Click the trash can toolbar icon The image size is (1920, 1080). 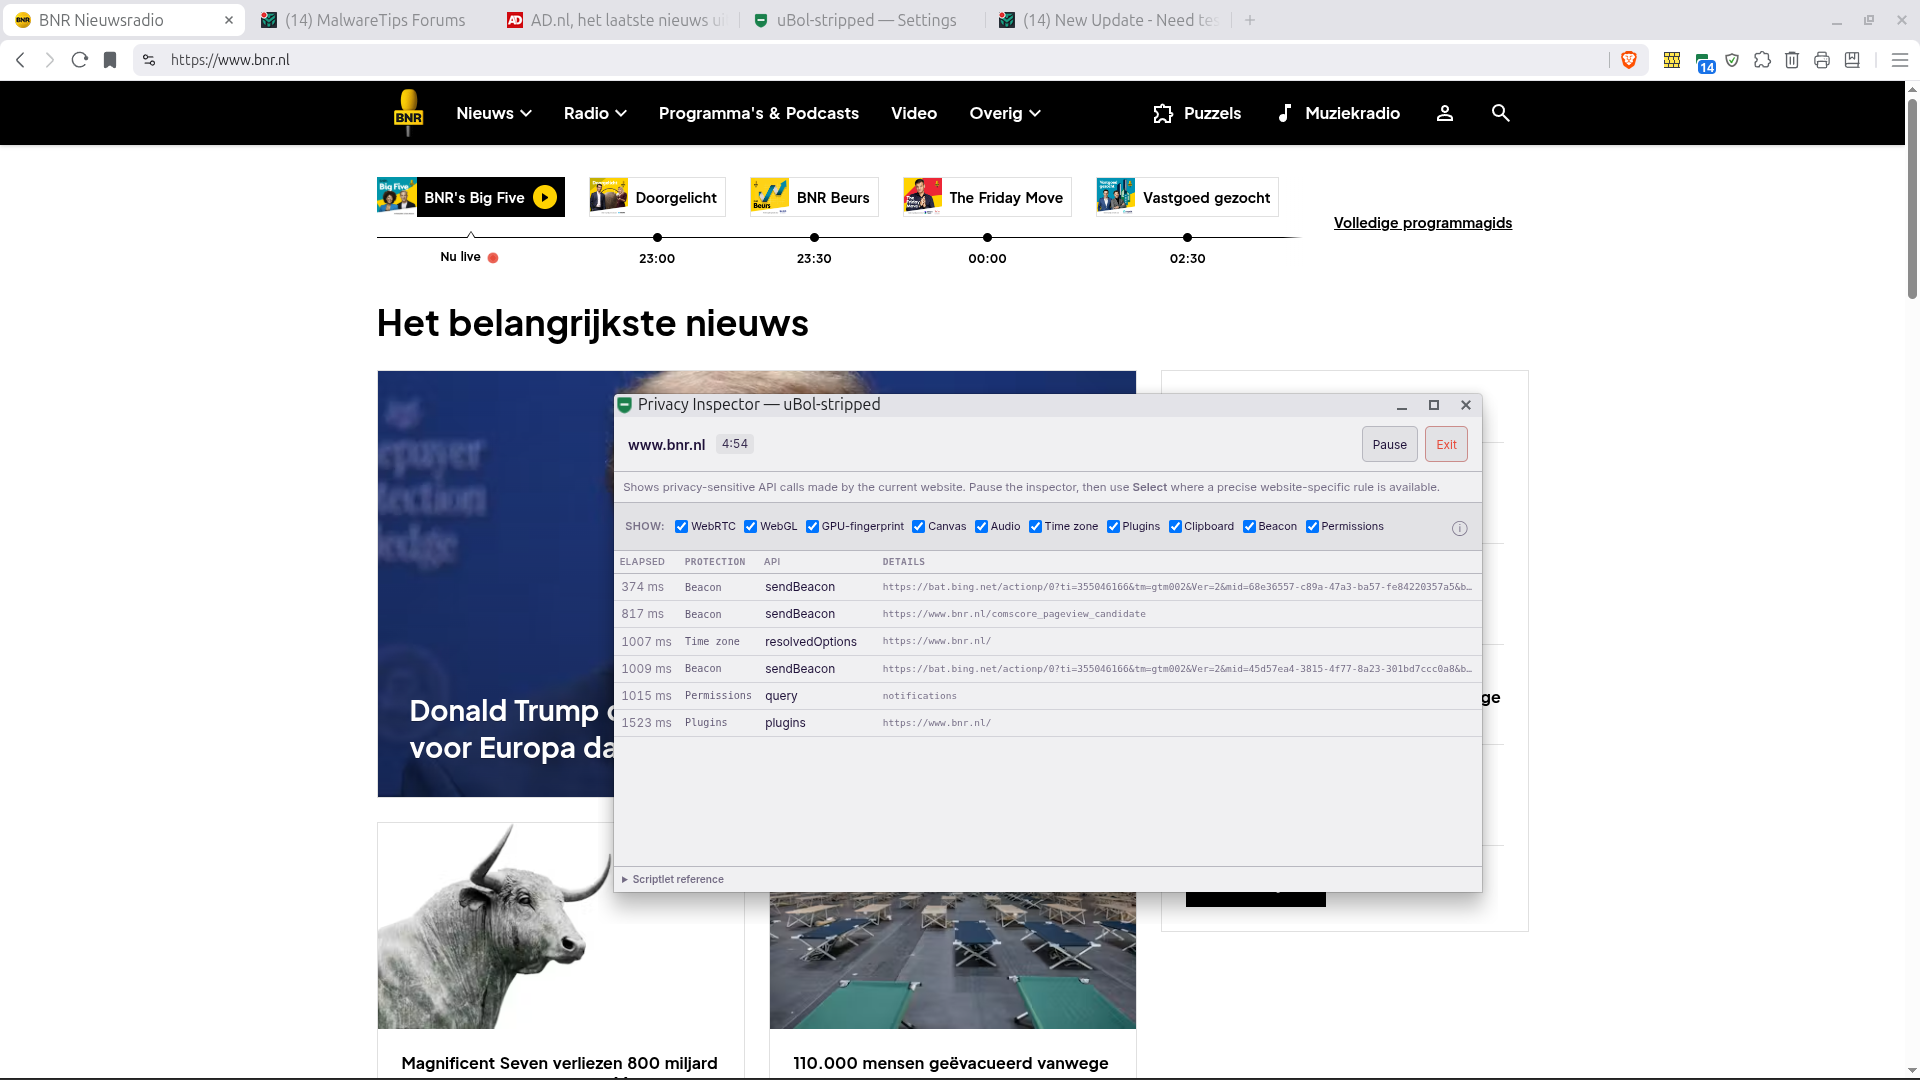click(x=1792, y=60)
